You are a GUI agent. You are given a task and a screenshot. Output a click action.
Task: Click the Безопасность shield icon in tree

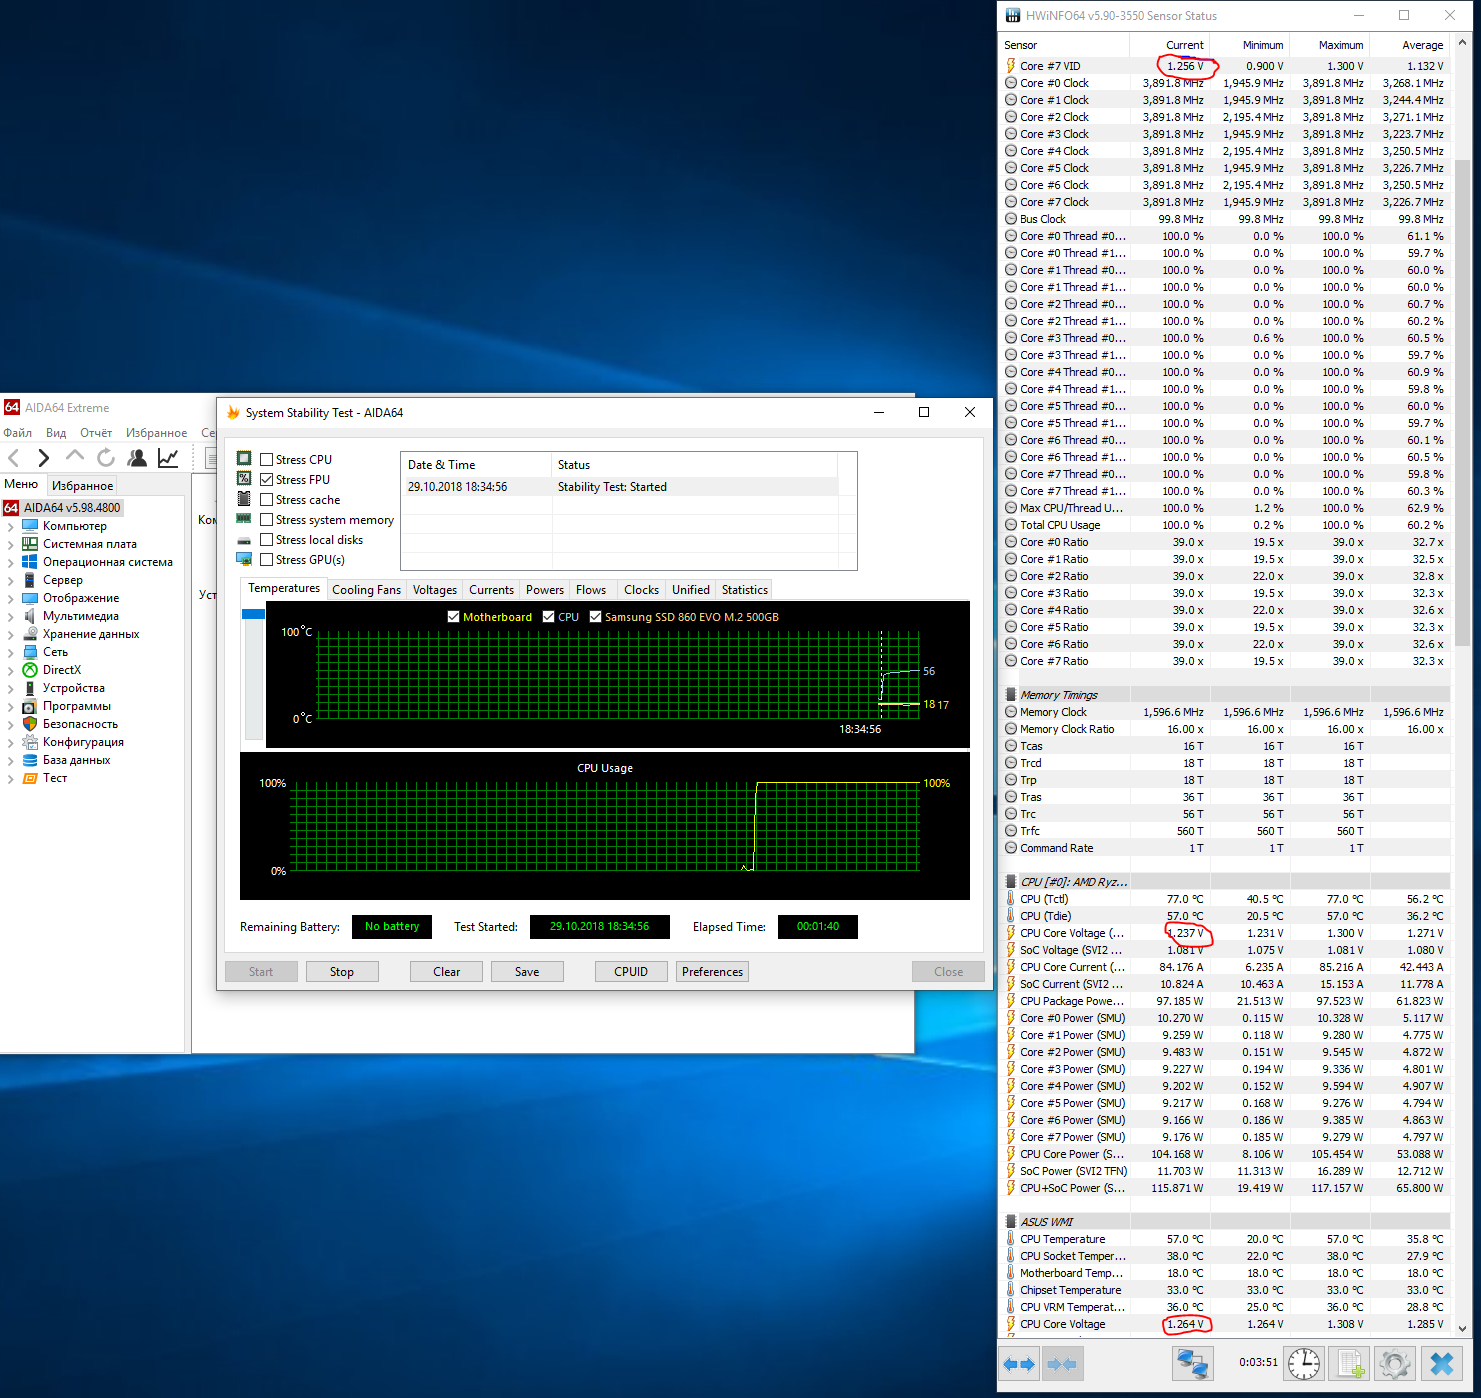point(30,724)
